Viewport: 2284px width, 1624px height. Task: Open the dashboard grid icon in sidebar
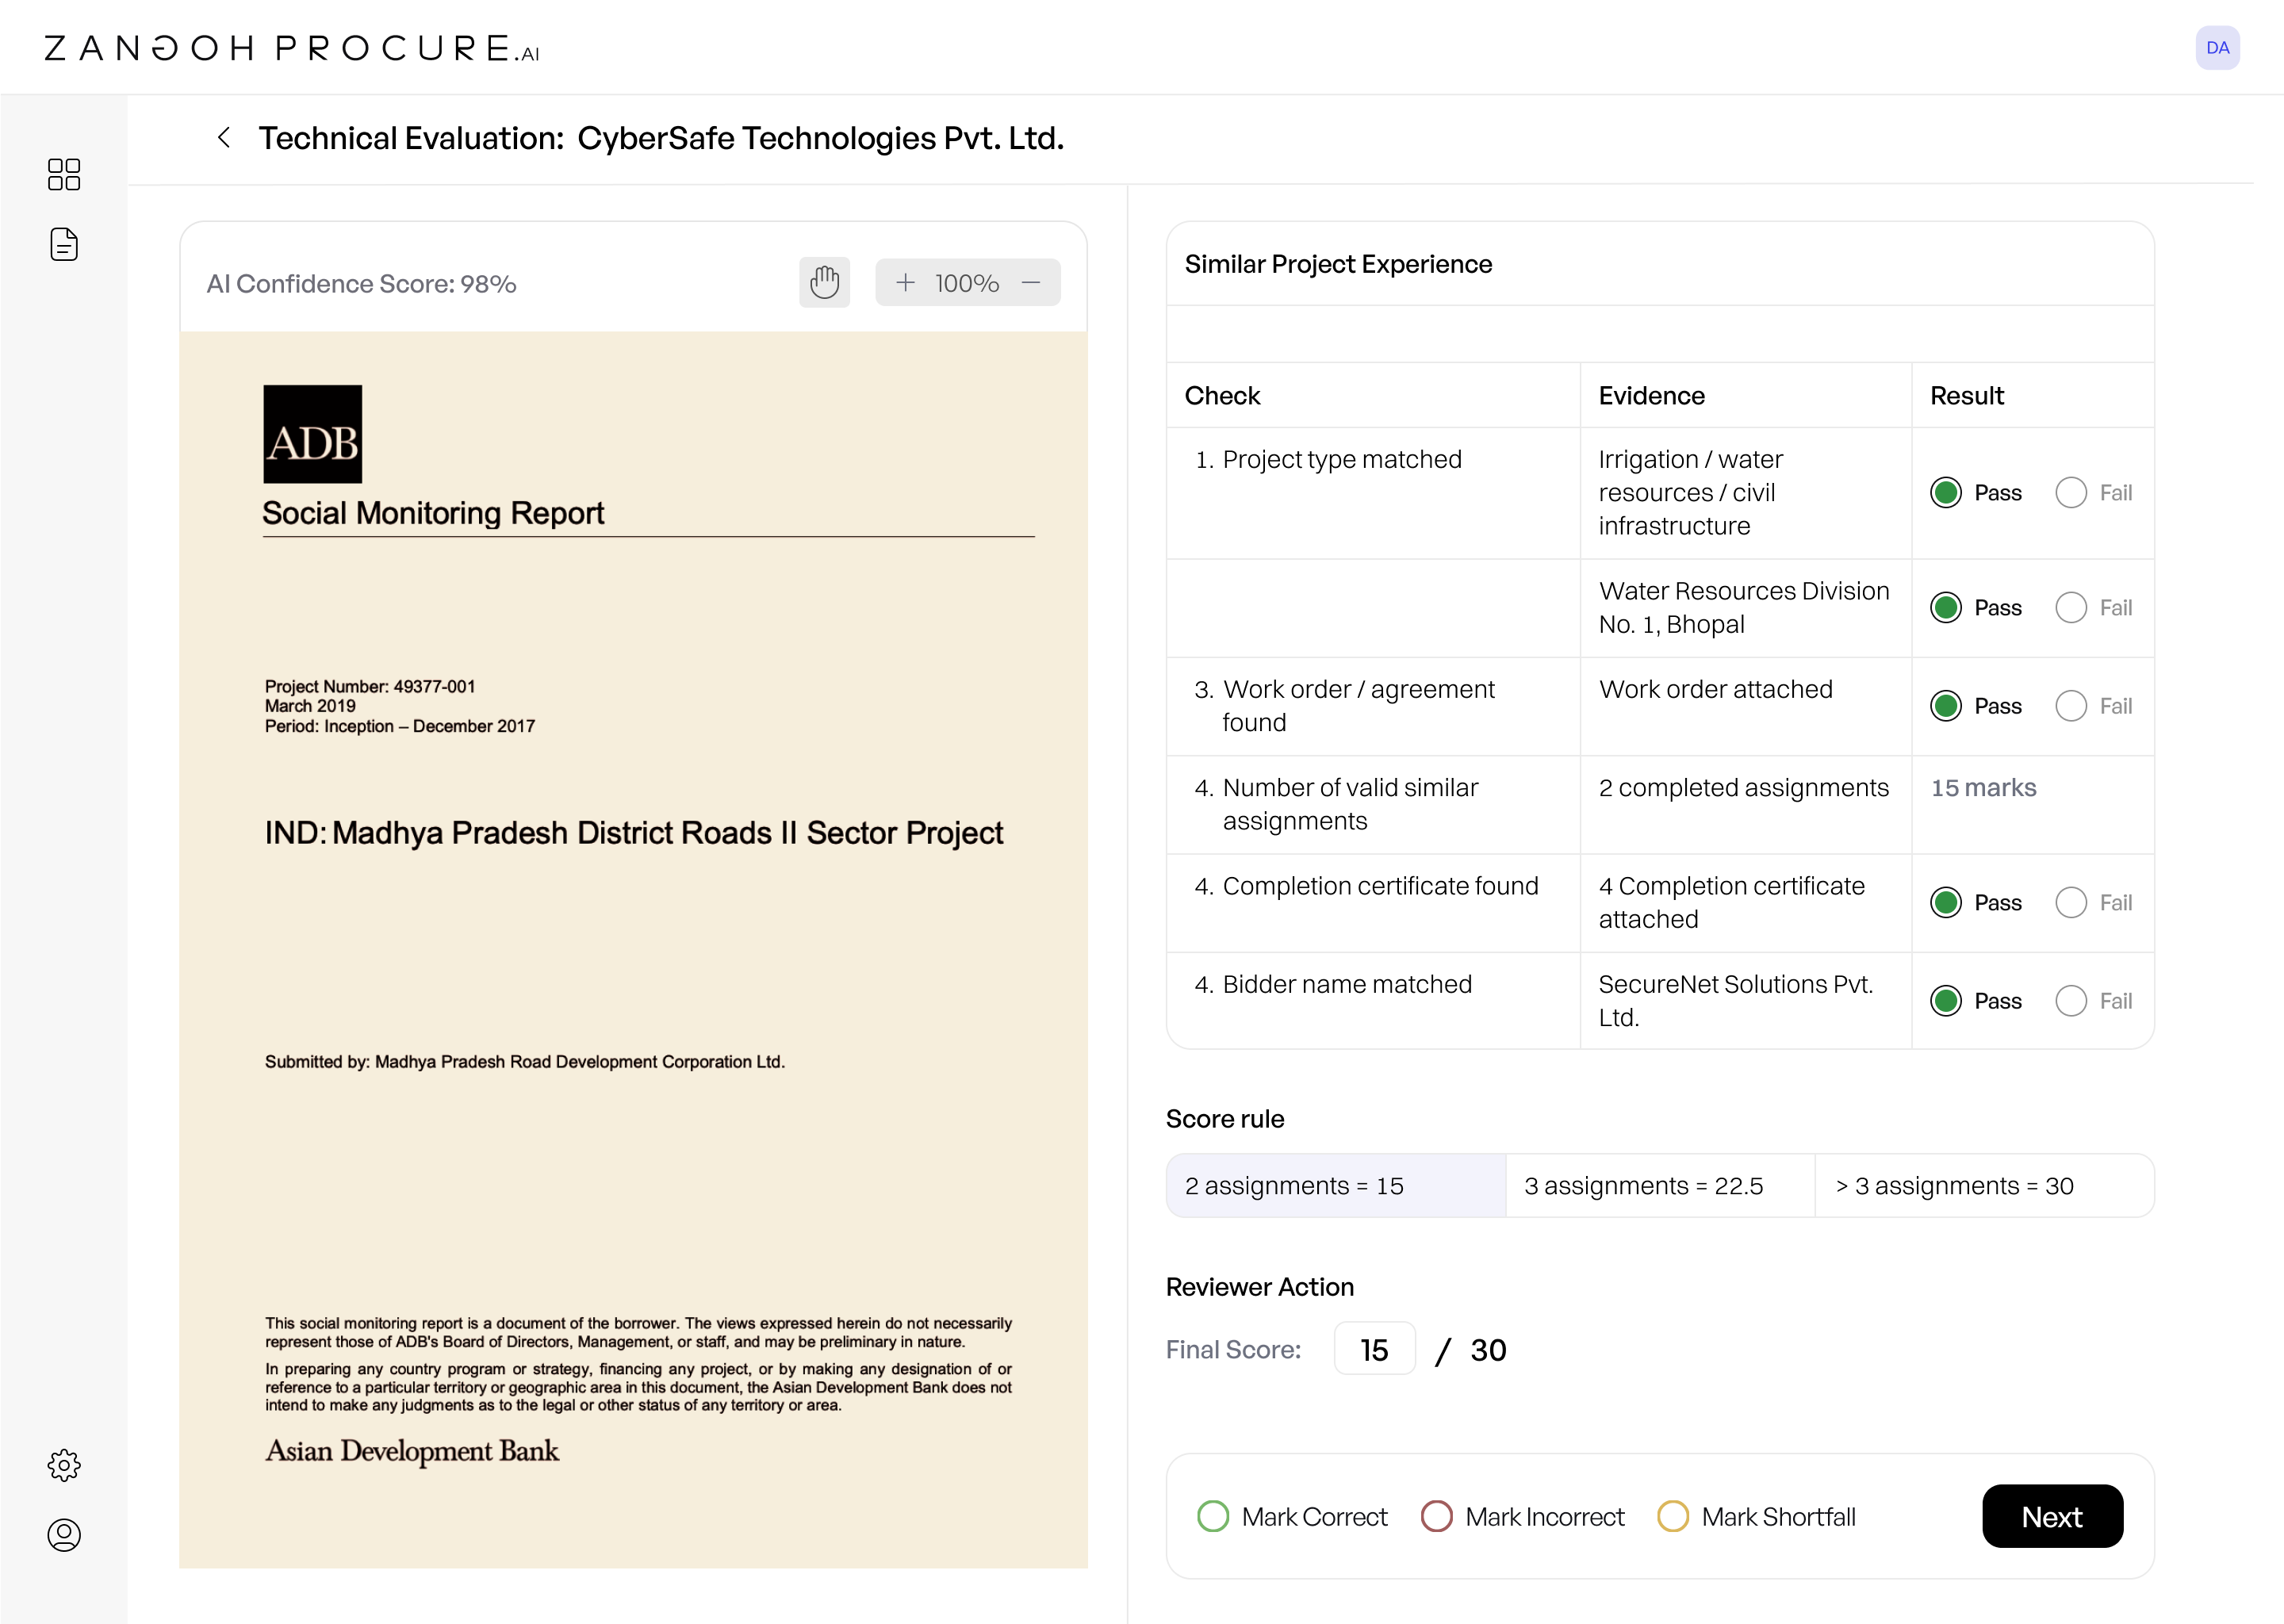[x=64, y=174]
